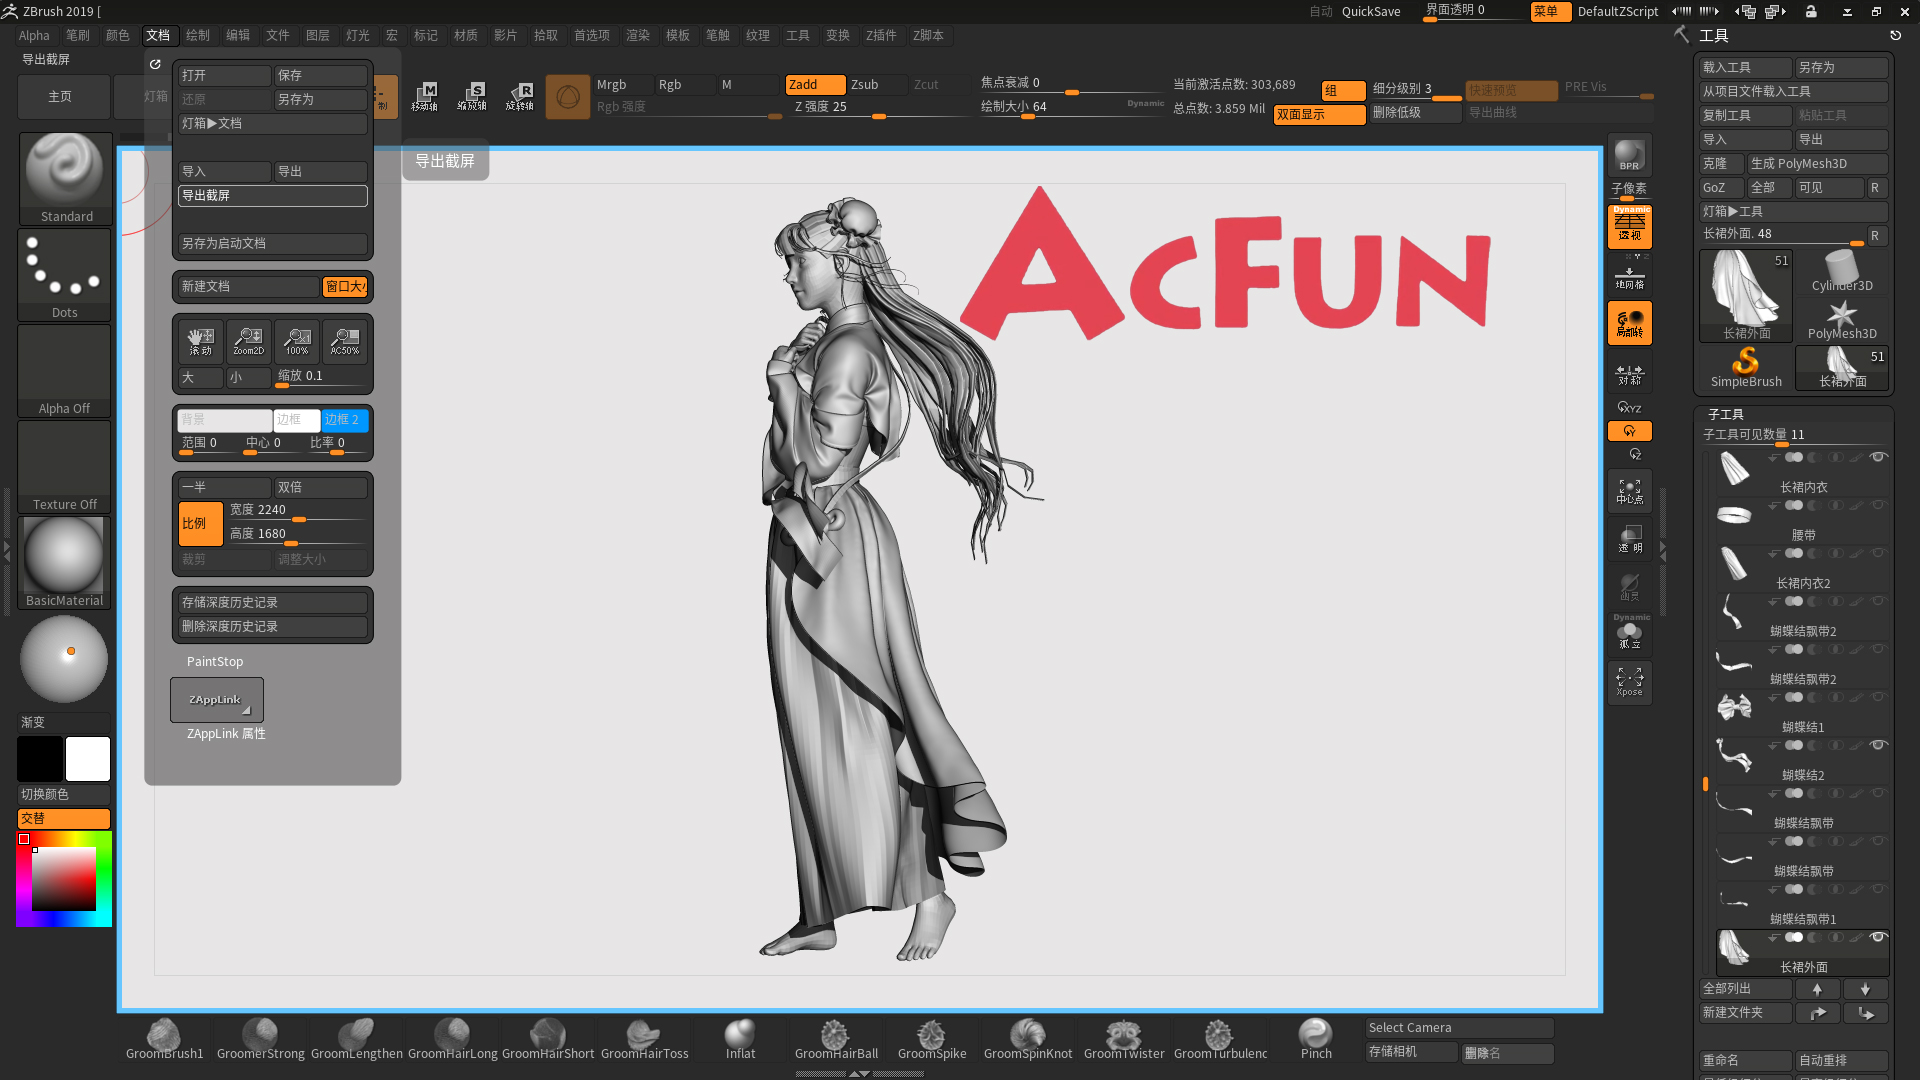Select the white secondary color swatch

(88, 759)
